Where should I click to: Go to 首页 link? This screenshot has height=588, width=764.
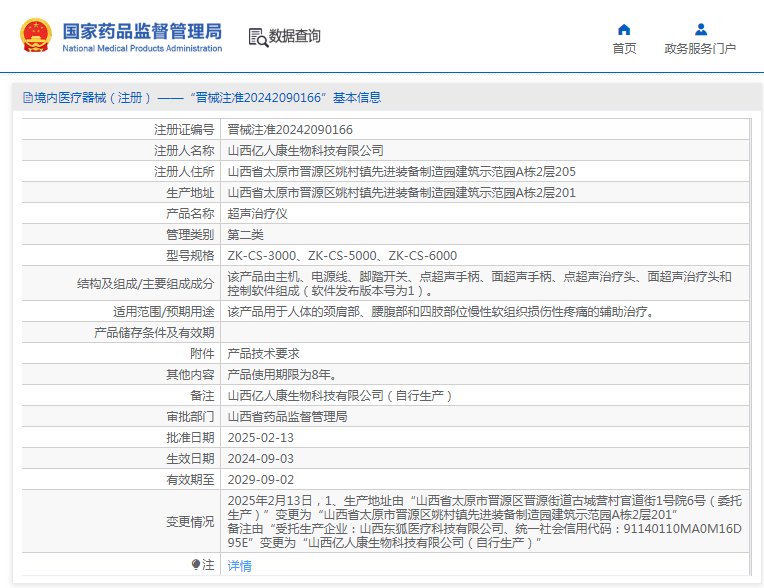point(624,49)
